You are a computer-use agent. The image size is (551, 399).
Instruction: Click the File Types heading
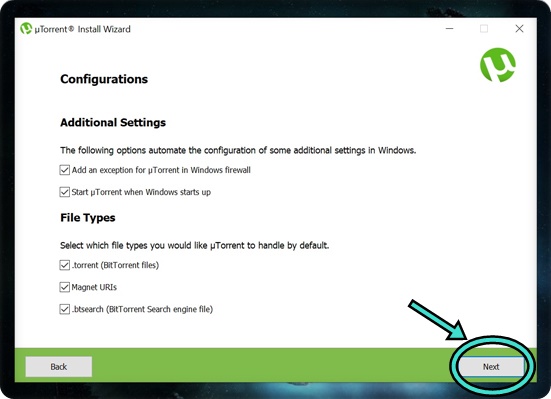(87, 218)
